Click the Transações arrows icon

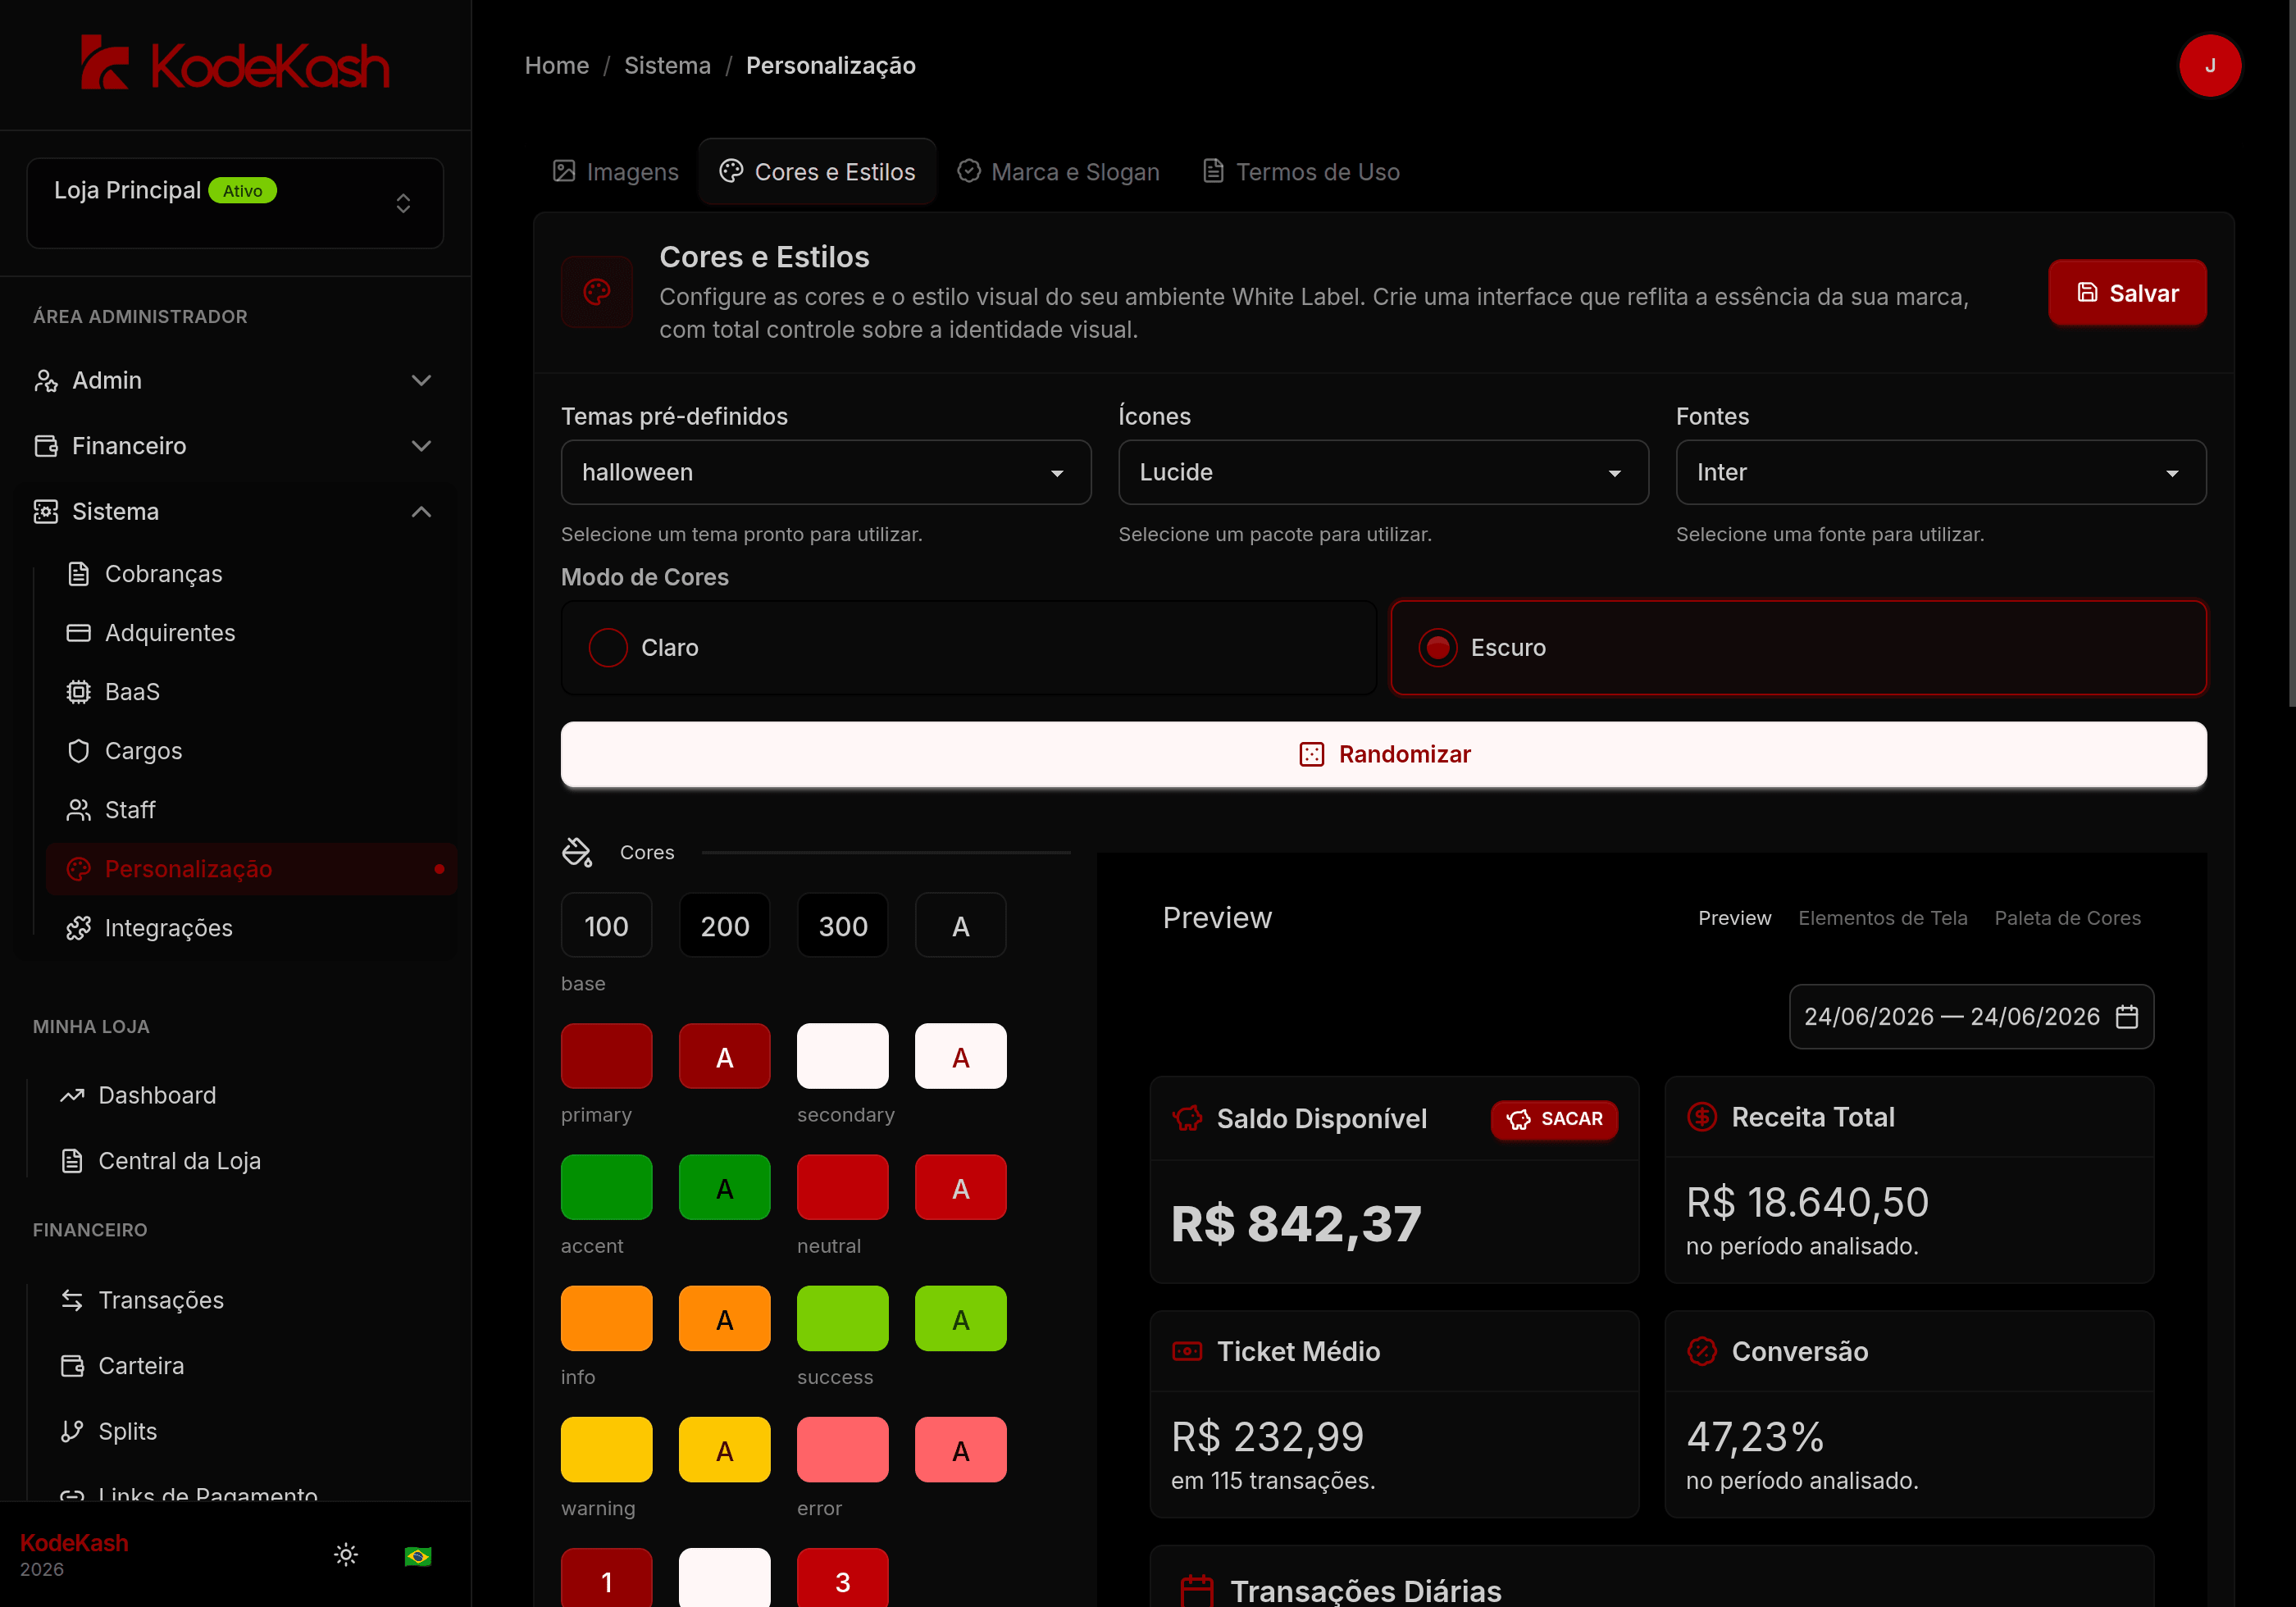(x=72, y=1300)
